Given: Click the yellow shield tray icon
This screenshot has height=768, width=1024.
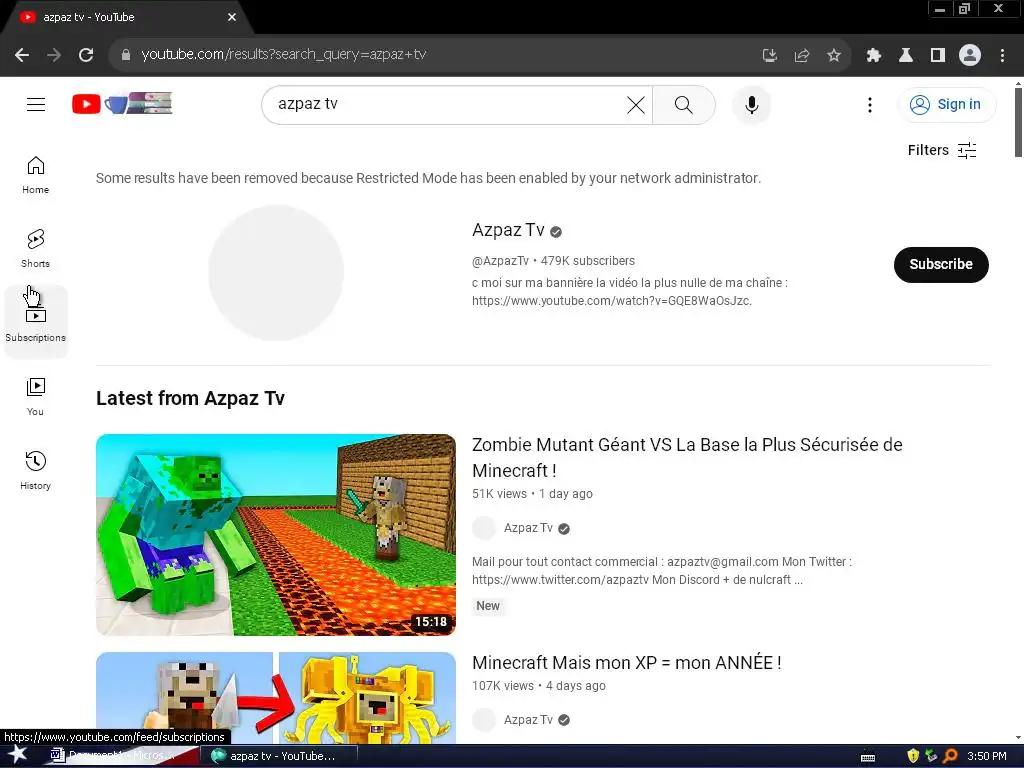Looking at the screenshot, I should point(913,756).
